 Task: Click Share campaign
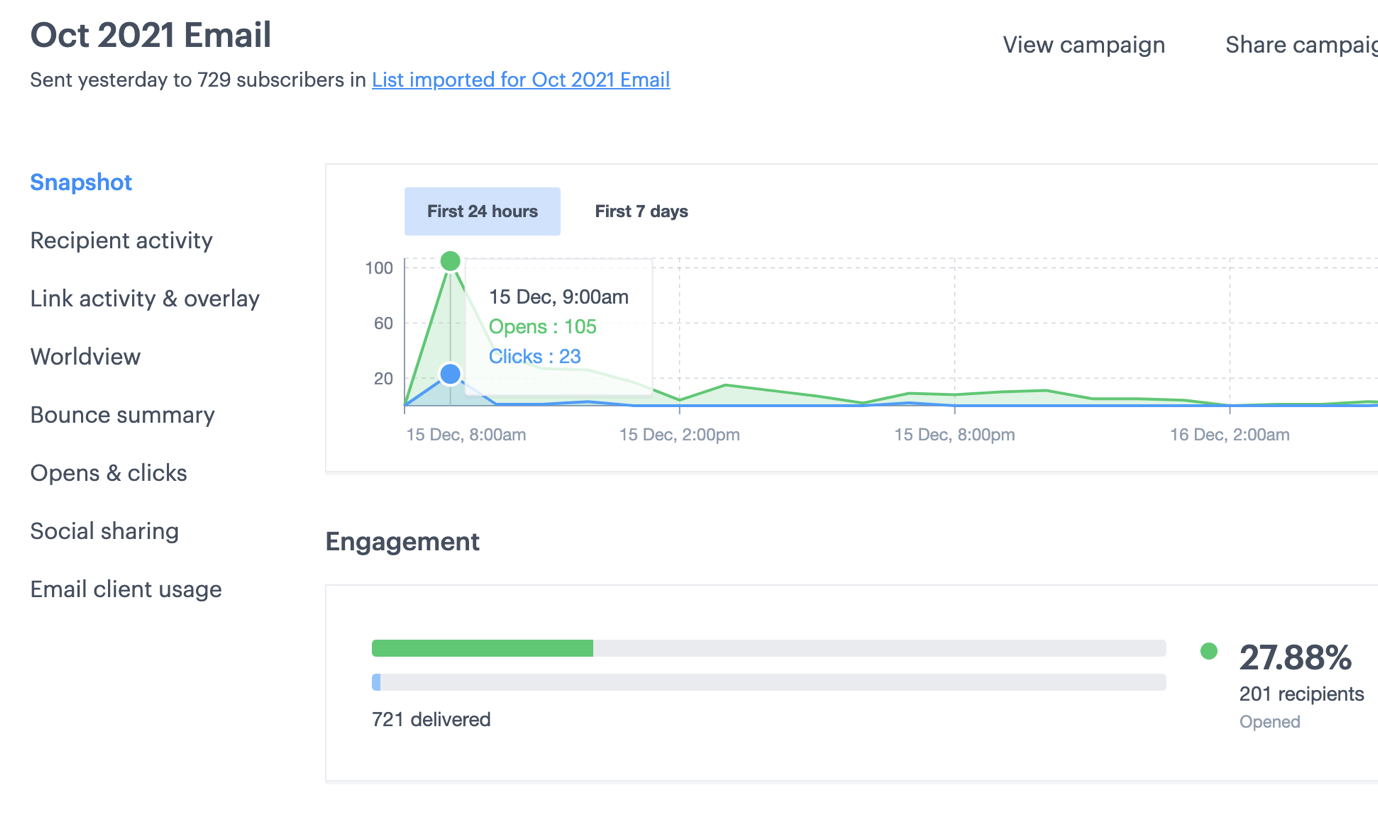(1300, 45)
